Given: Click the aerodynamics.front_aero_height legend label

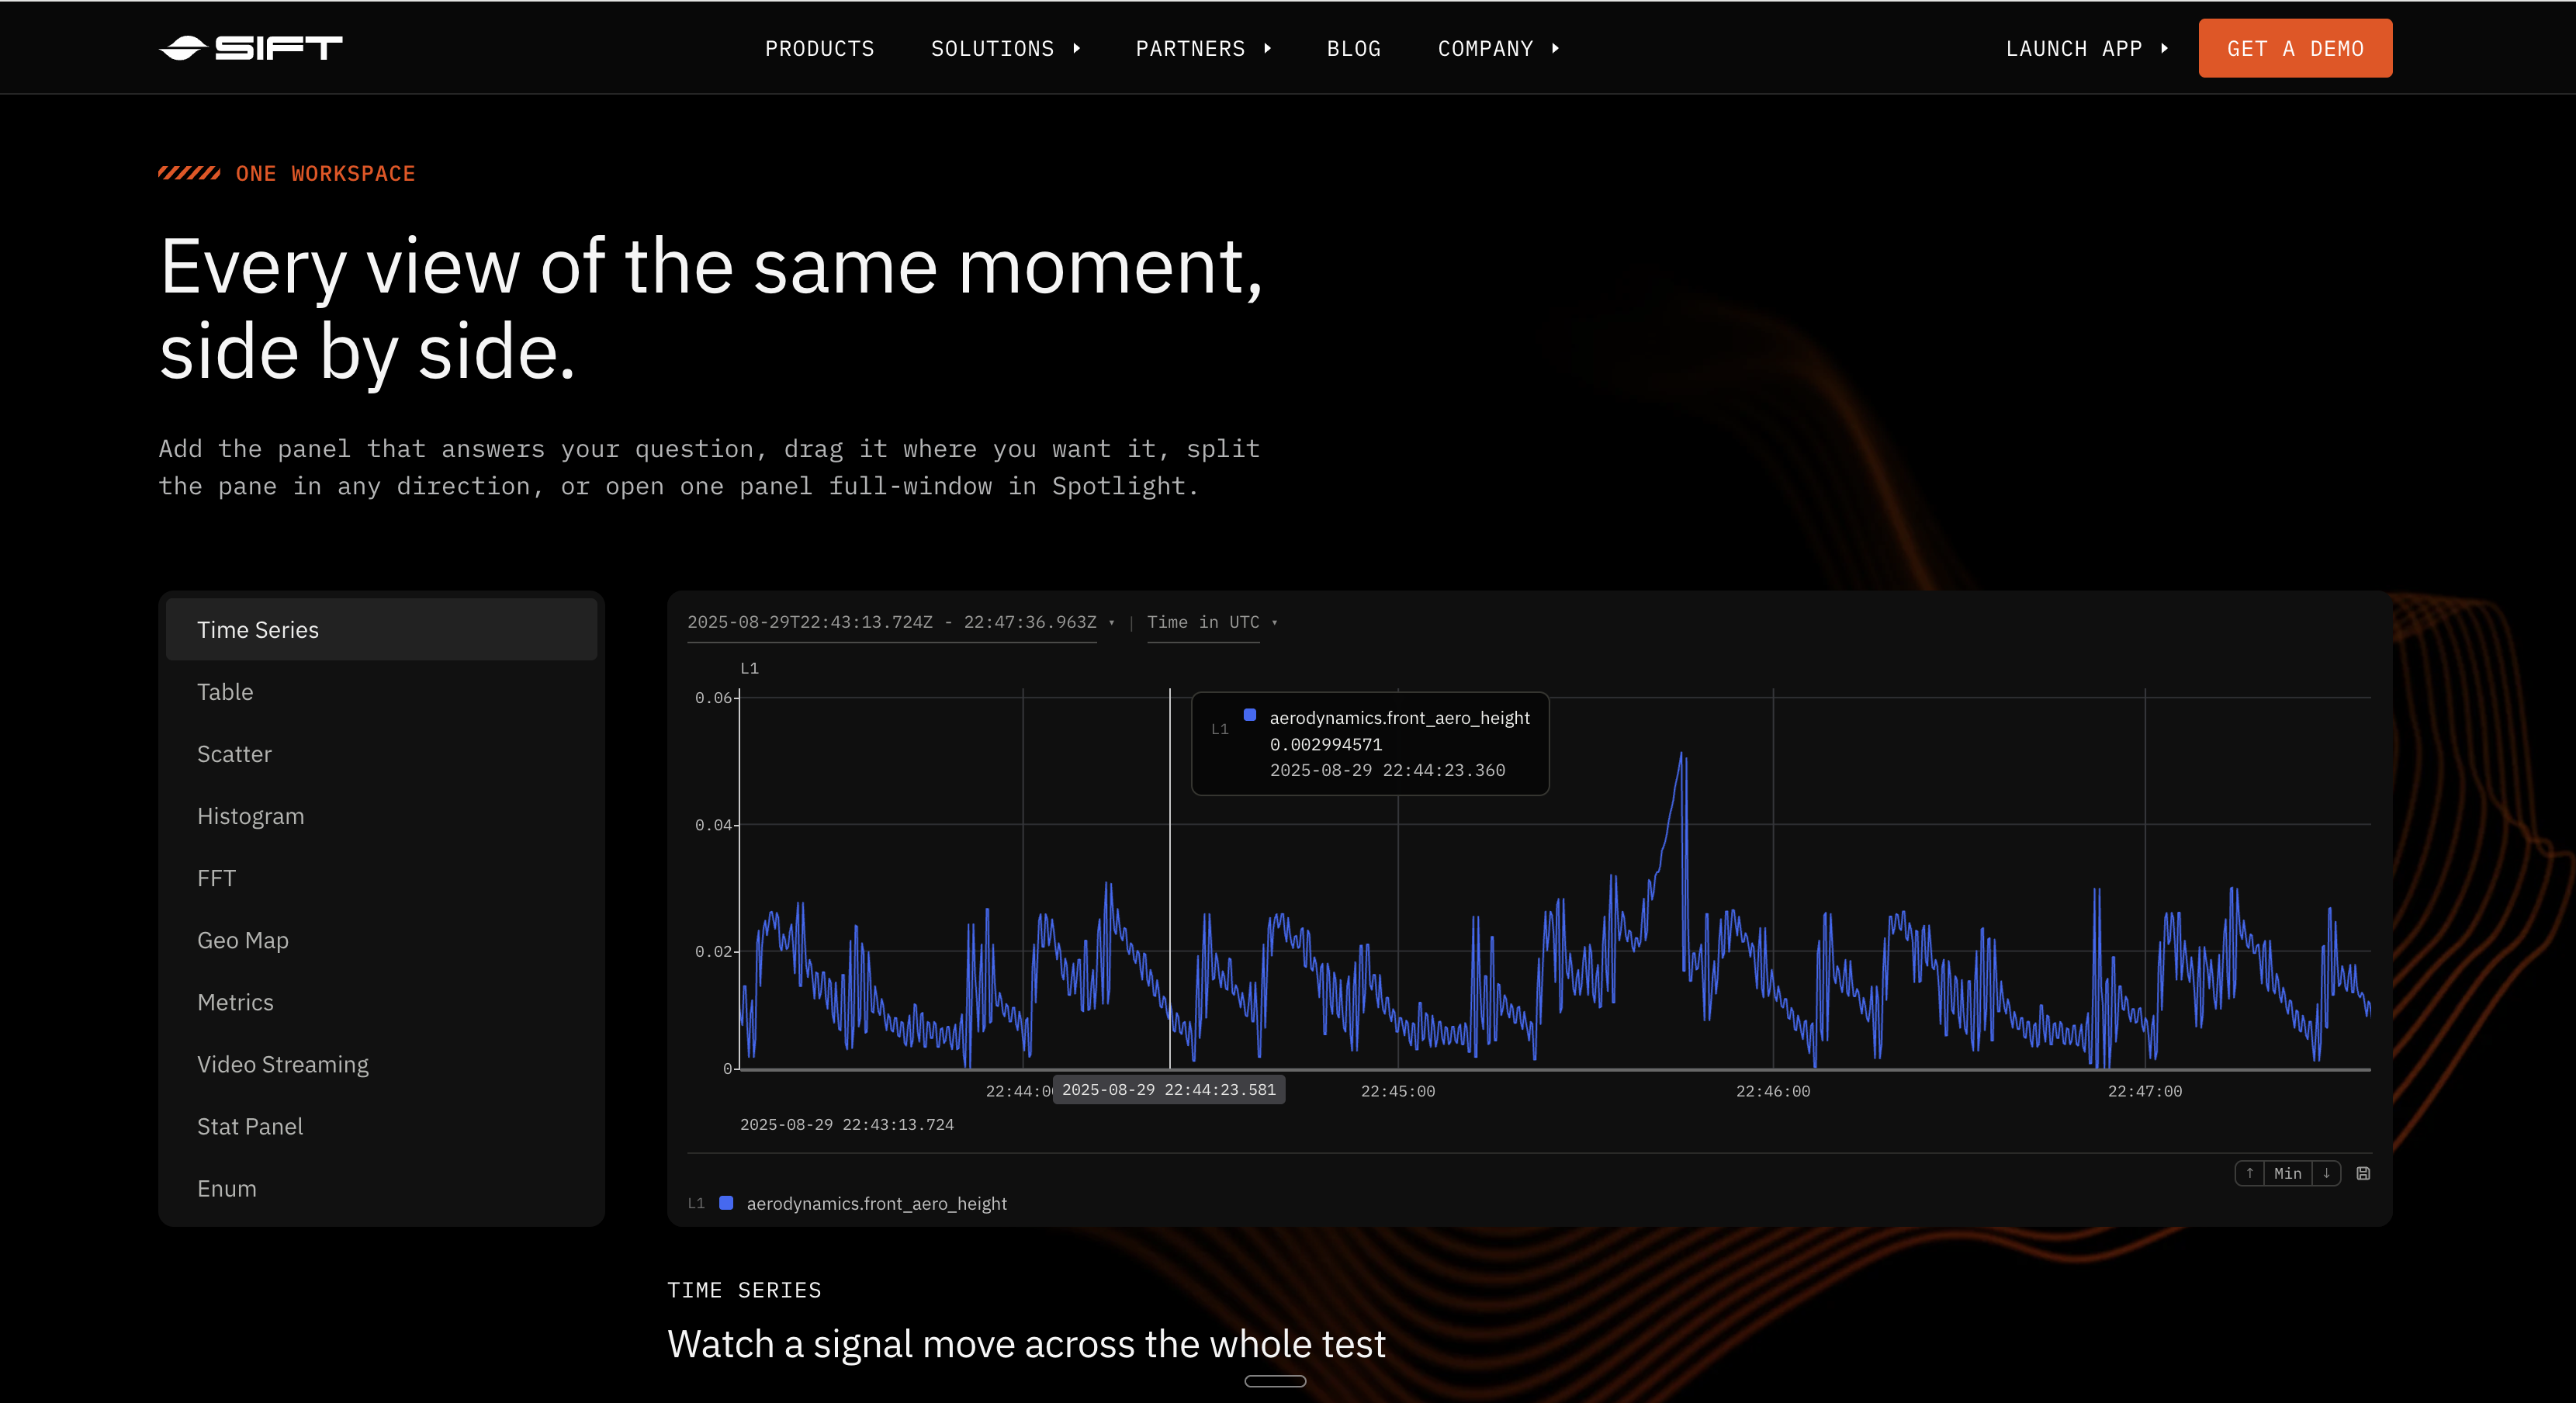Looking at the screenshot, I should click(x=877, y=1203).
